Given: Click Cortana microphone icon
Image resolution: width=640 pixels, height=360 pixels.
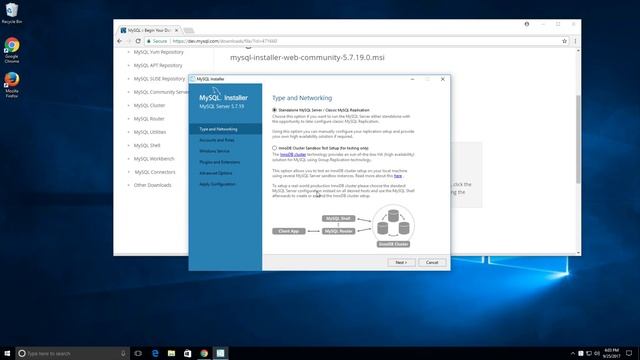Looking at the screenshot, I should (123, 353).
